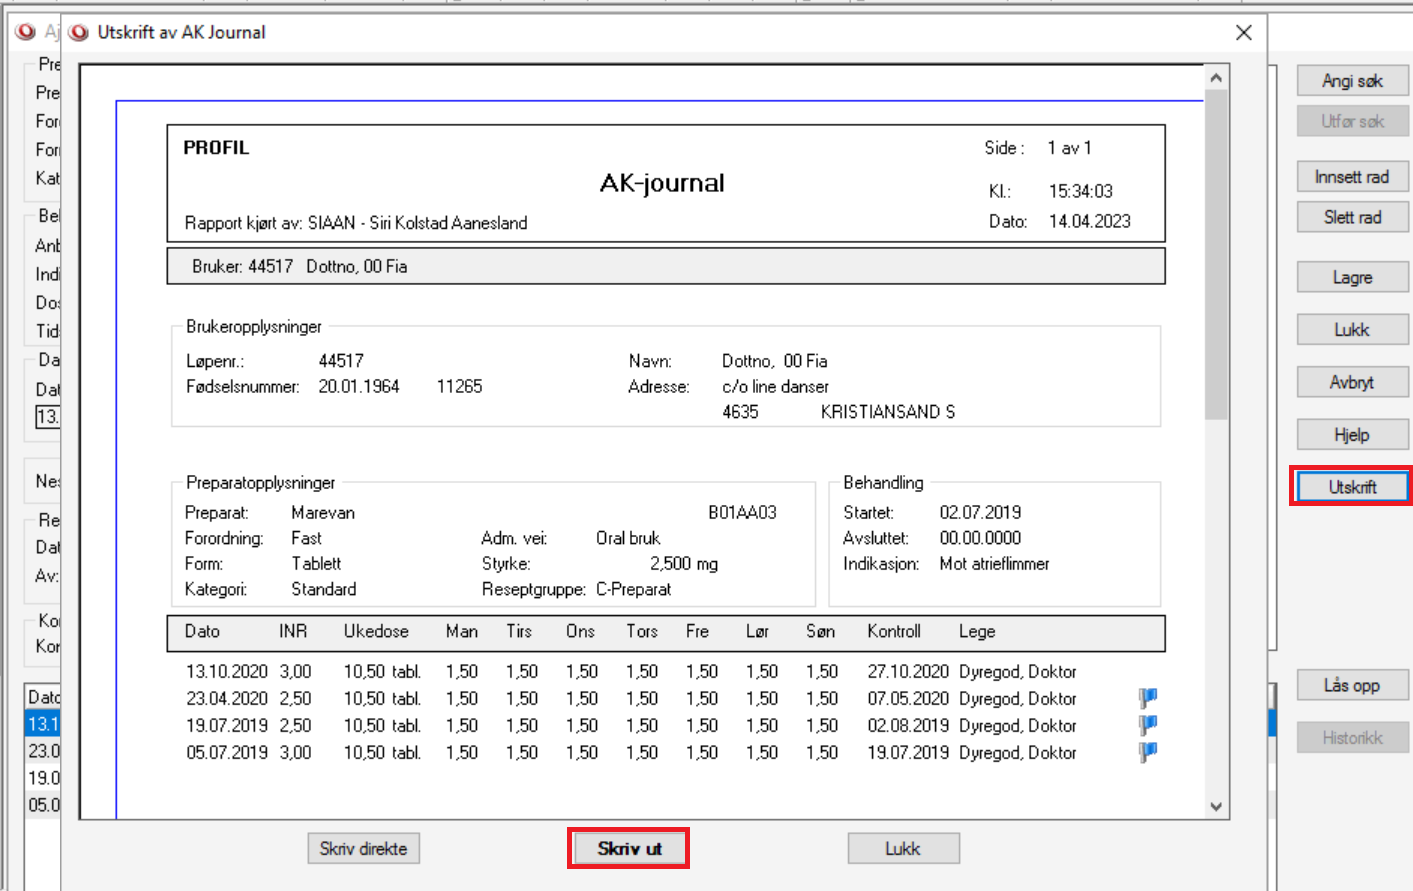Click the Utskrift button
1413x891 pixels.
[1352, 487]
